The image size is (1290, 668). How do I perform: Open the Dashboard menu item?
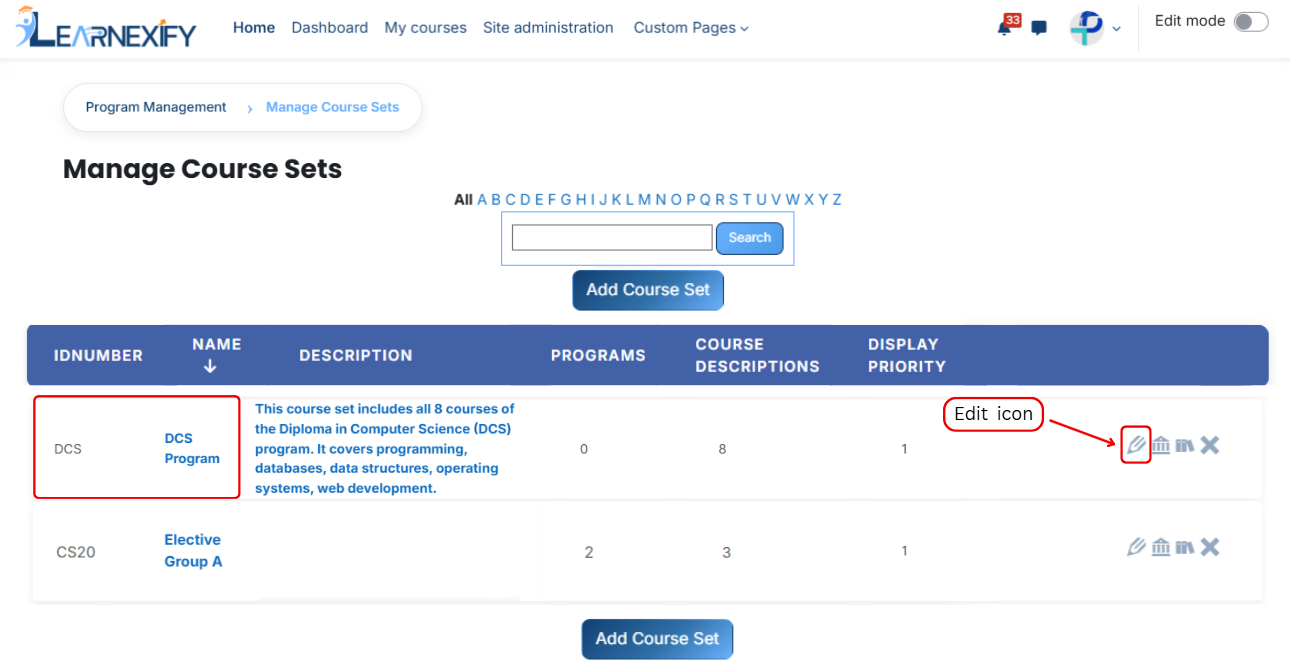coord(330,28)
